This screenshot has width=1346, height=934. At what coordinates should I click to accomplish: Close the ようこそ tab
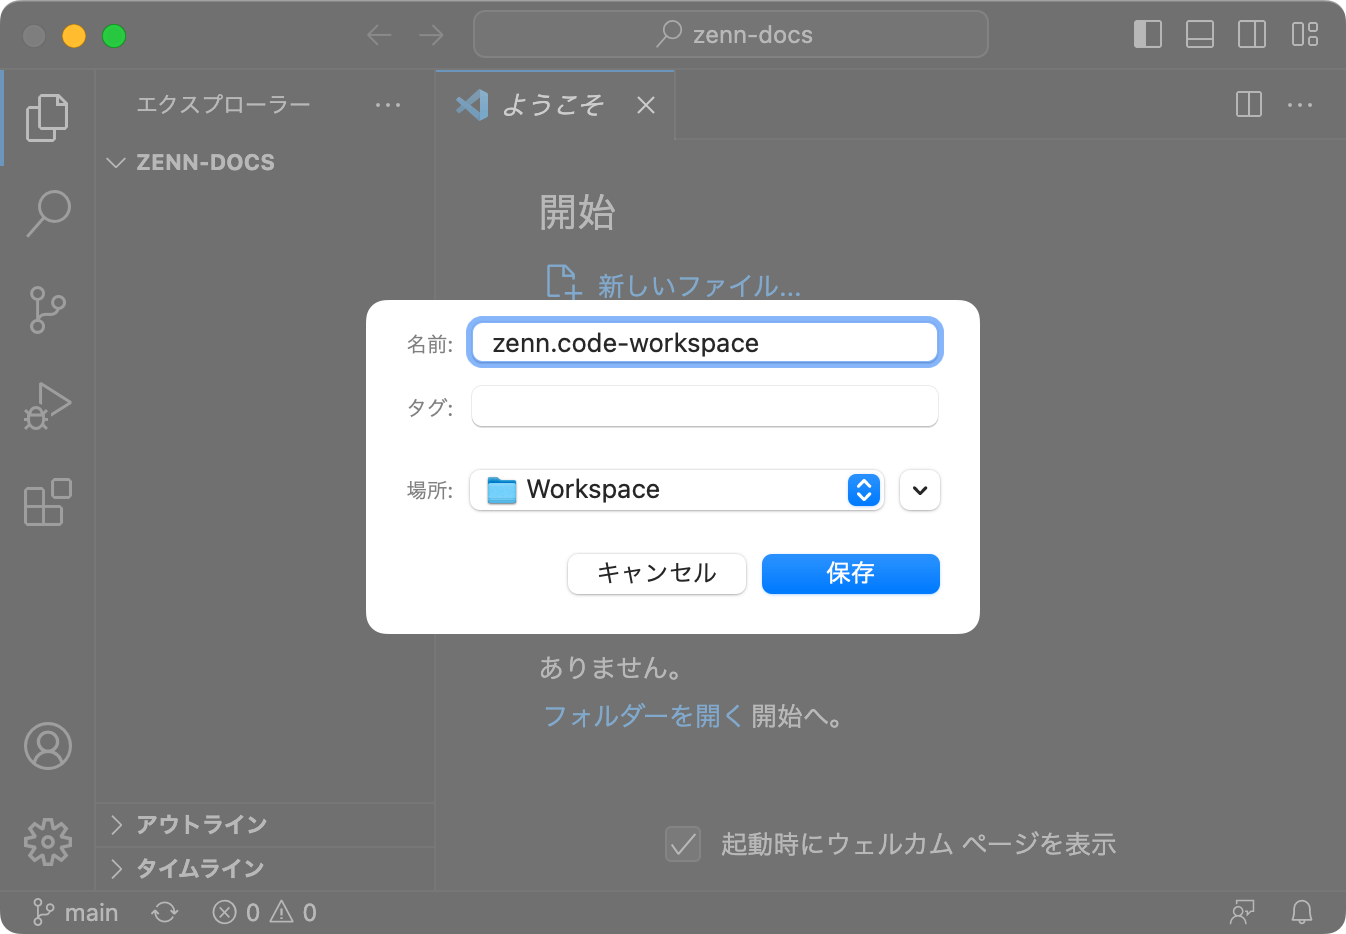tap(646, 105)
